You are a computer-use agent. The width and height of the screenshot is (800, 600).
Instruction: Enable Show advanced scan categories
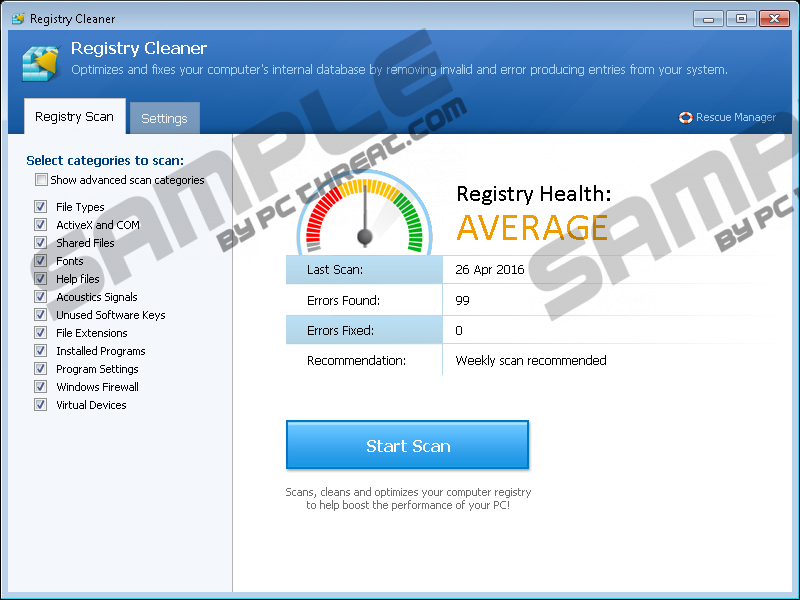tap(41, 180)
